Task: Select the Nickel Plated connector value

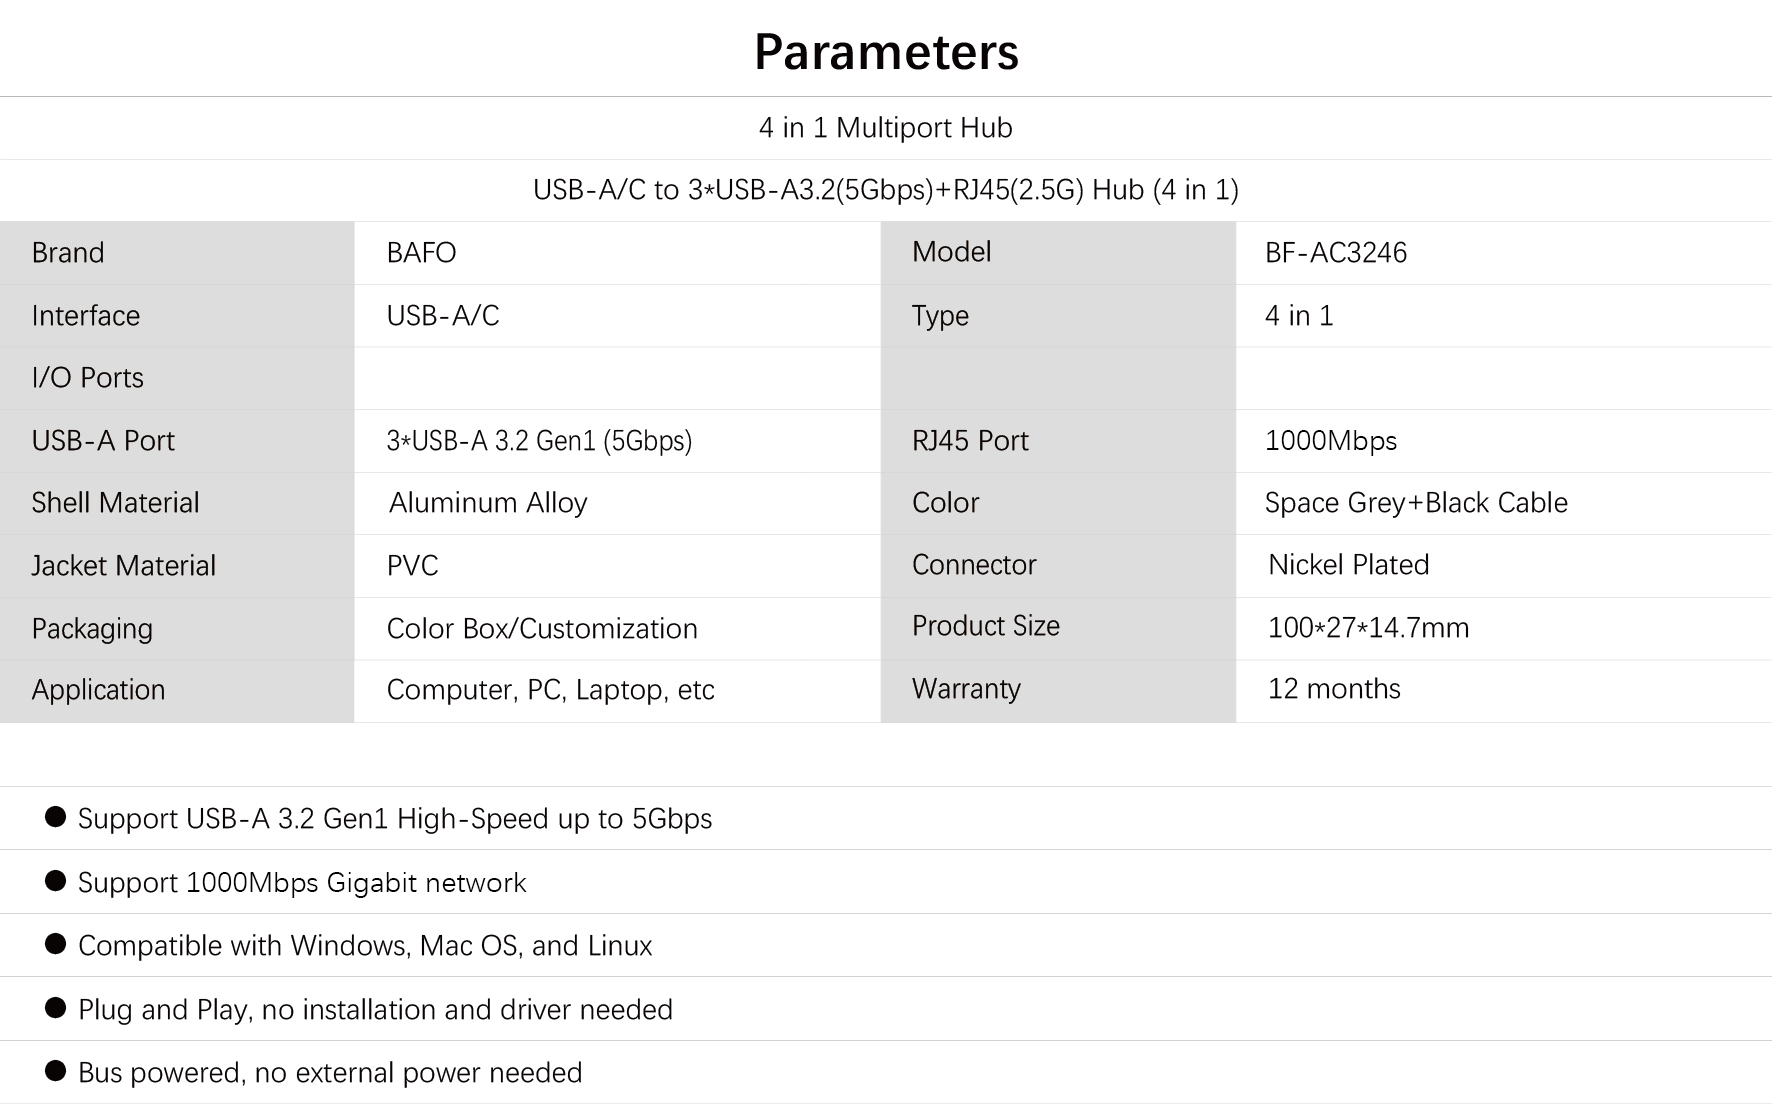Action: 1348,565
